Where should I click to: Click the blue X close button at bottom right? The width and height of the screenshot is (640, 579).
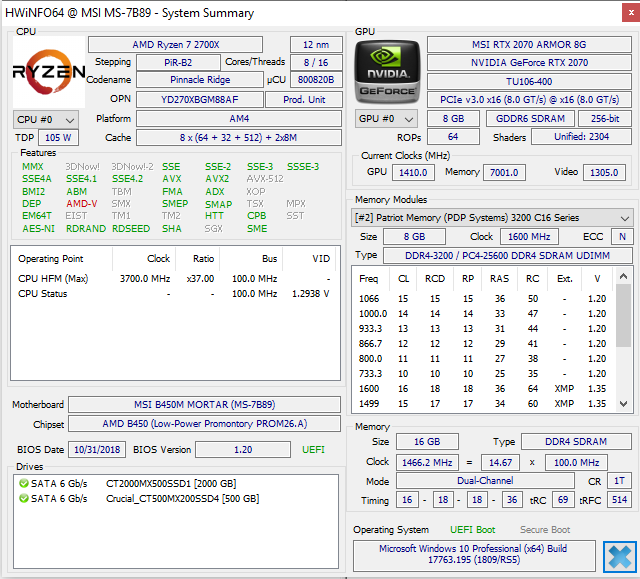tap(620, 557)
